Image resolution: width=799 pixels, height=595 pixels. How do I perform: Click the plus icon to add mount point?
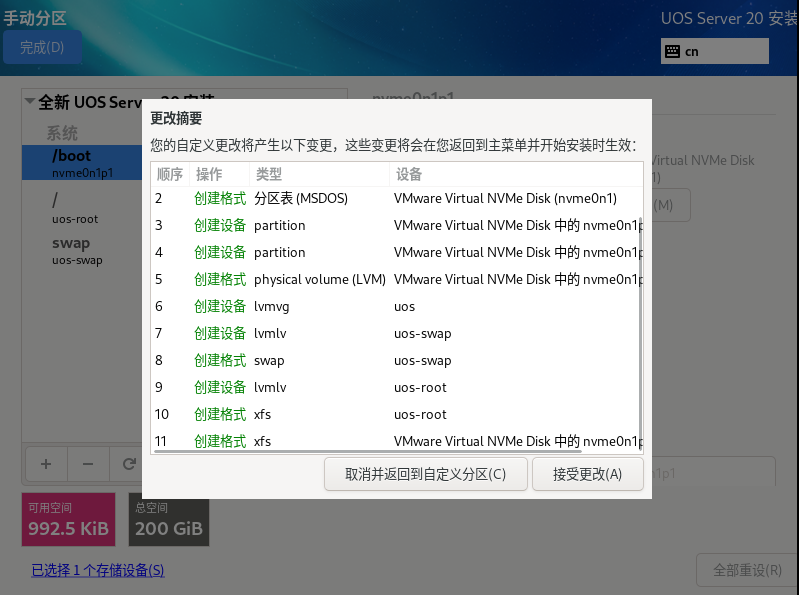[46, 464]
